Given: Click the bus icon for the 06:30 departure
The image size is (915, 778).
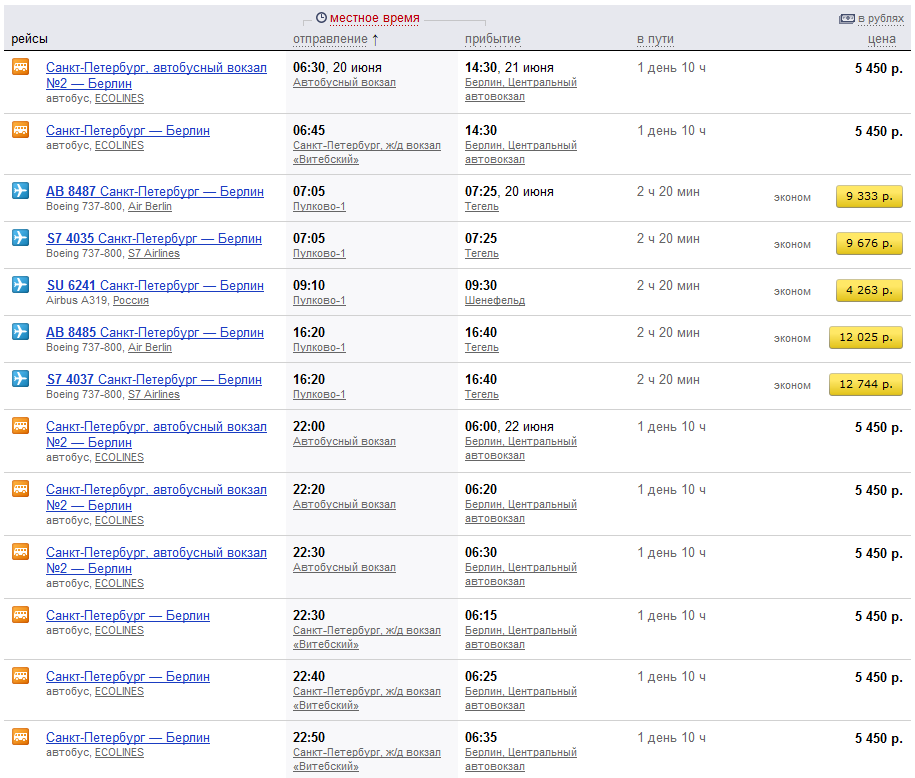Looking at the screenshot, I should click(20, 67).
